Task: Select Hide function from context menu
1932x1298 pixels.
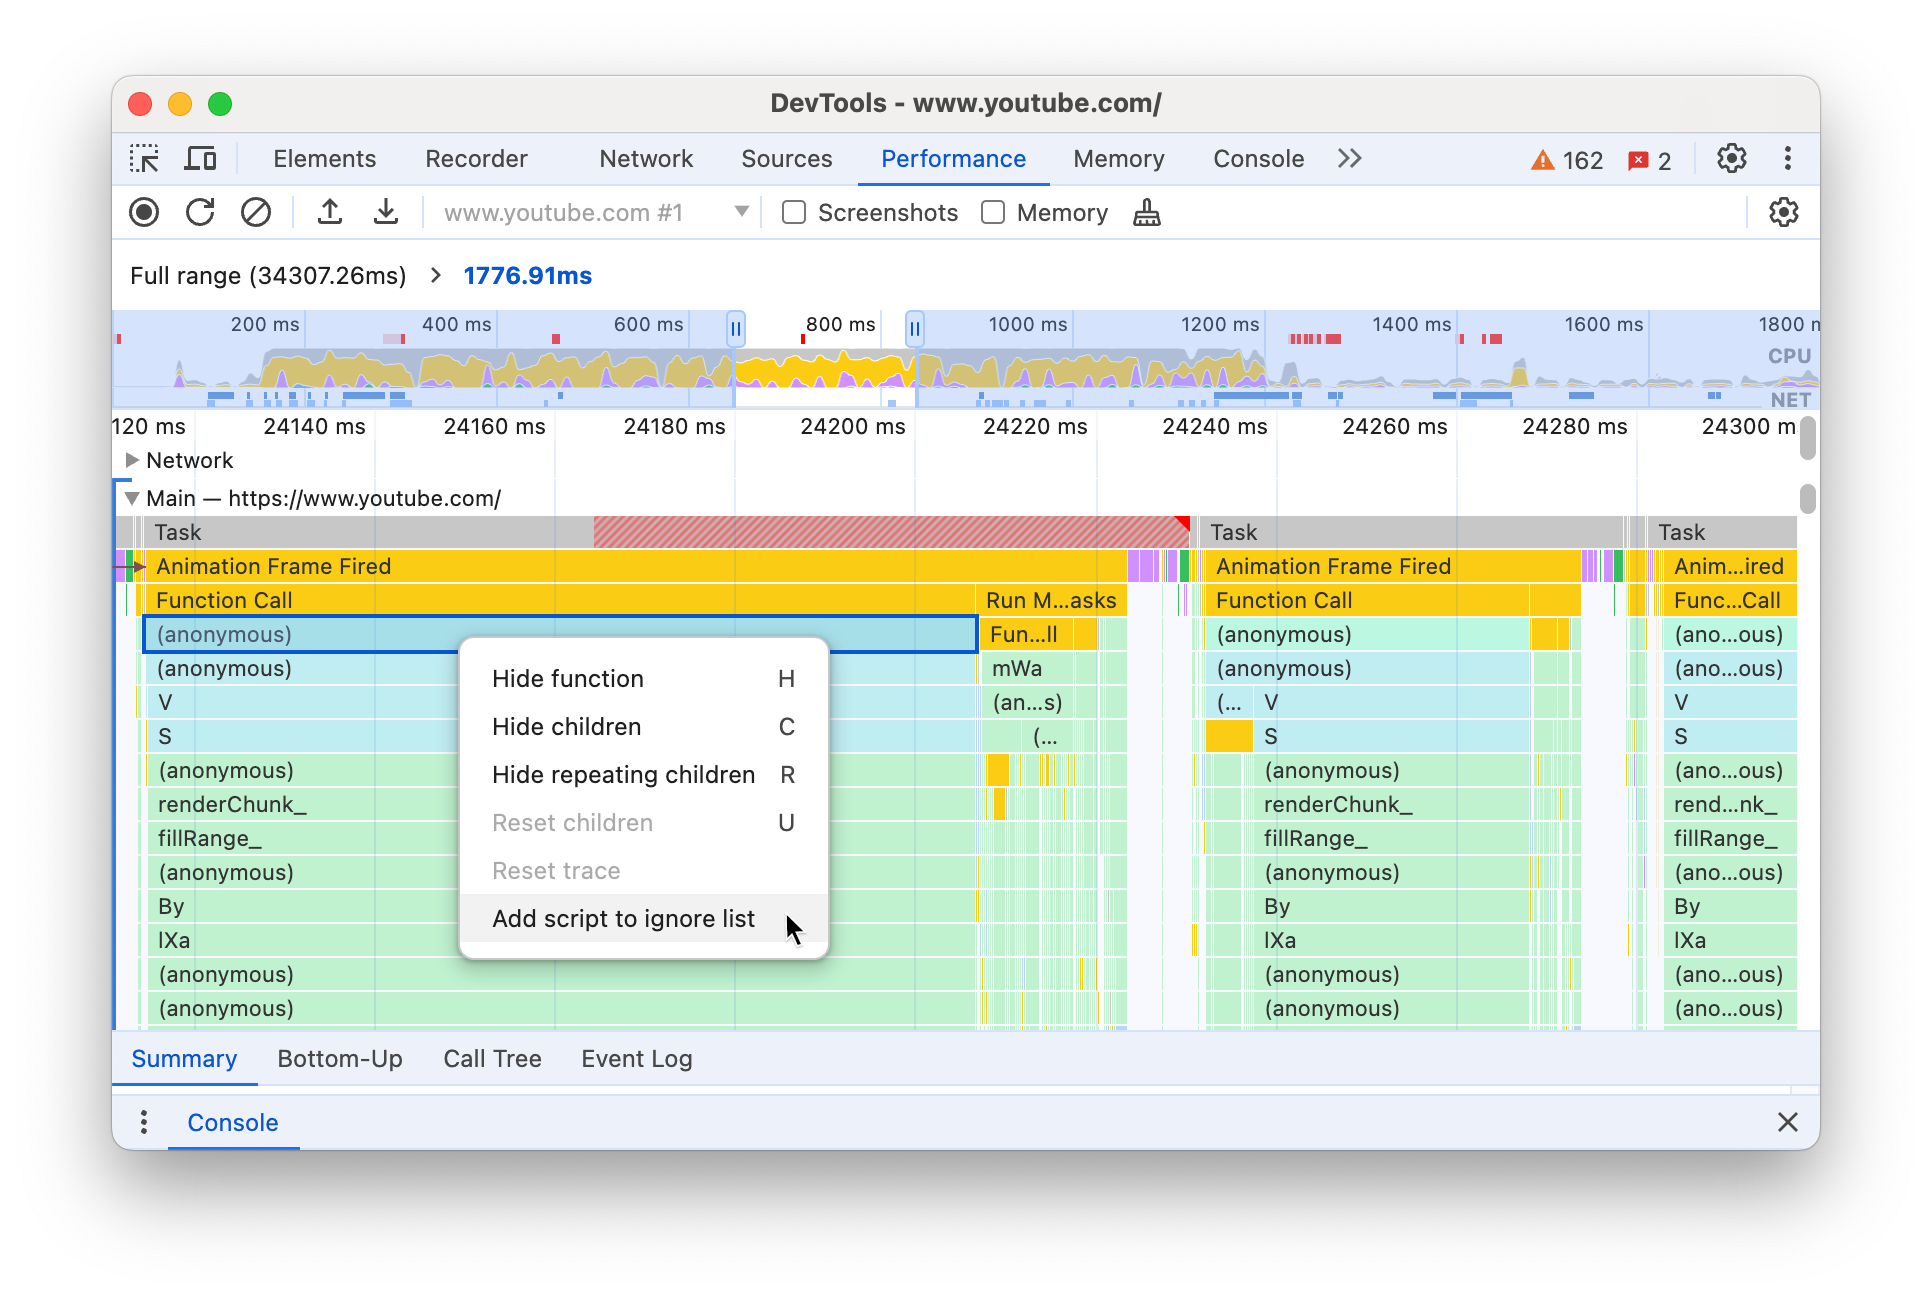Action: pos(568,678)
